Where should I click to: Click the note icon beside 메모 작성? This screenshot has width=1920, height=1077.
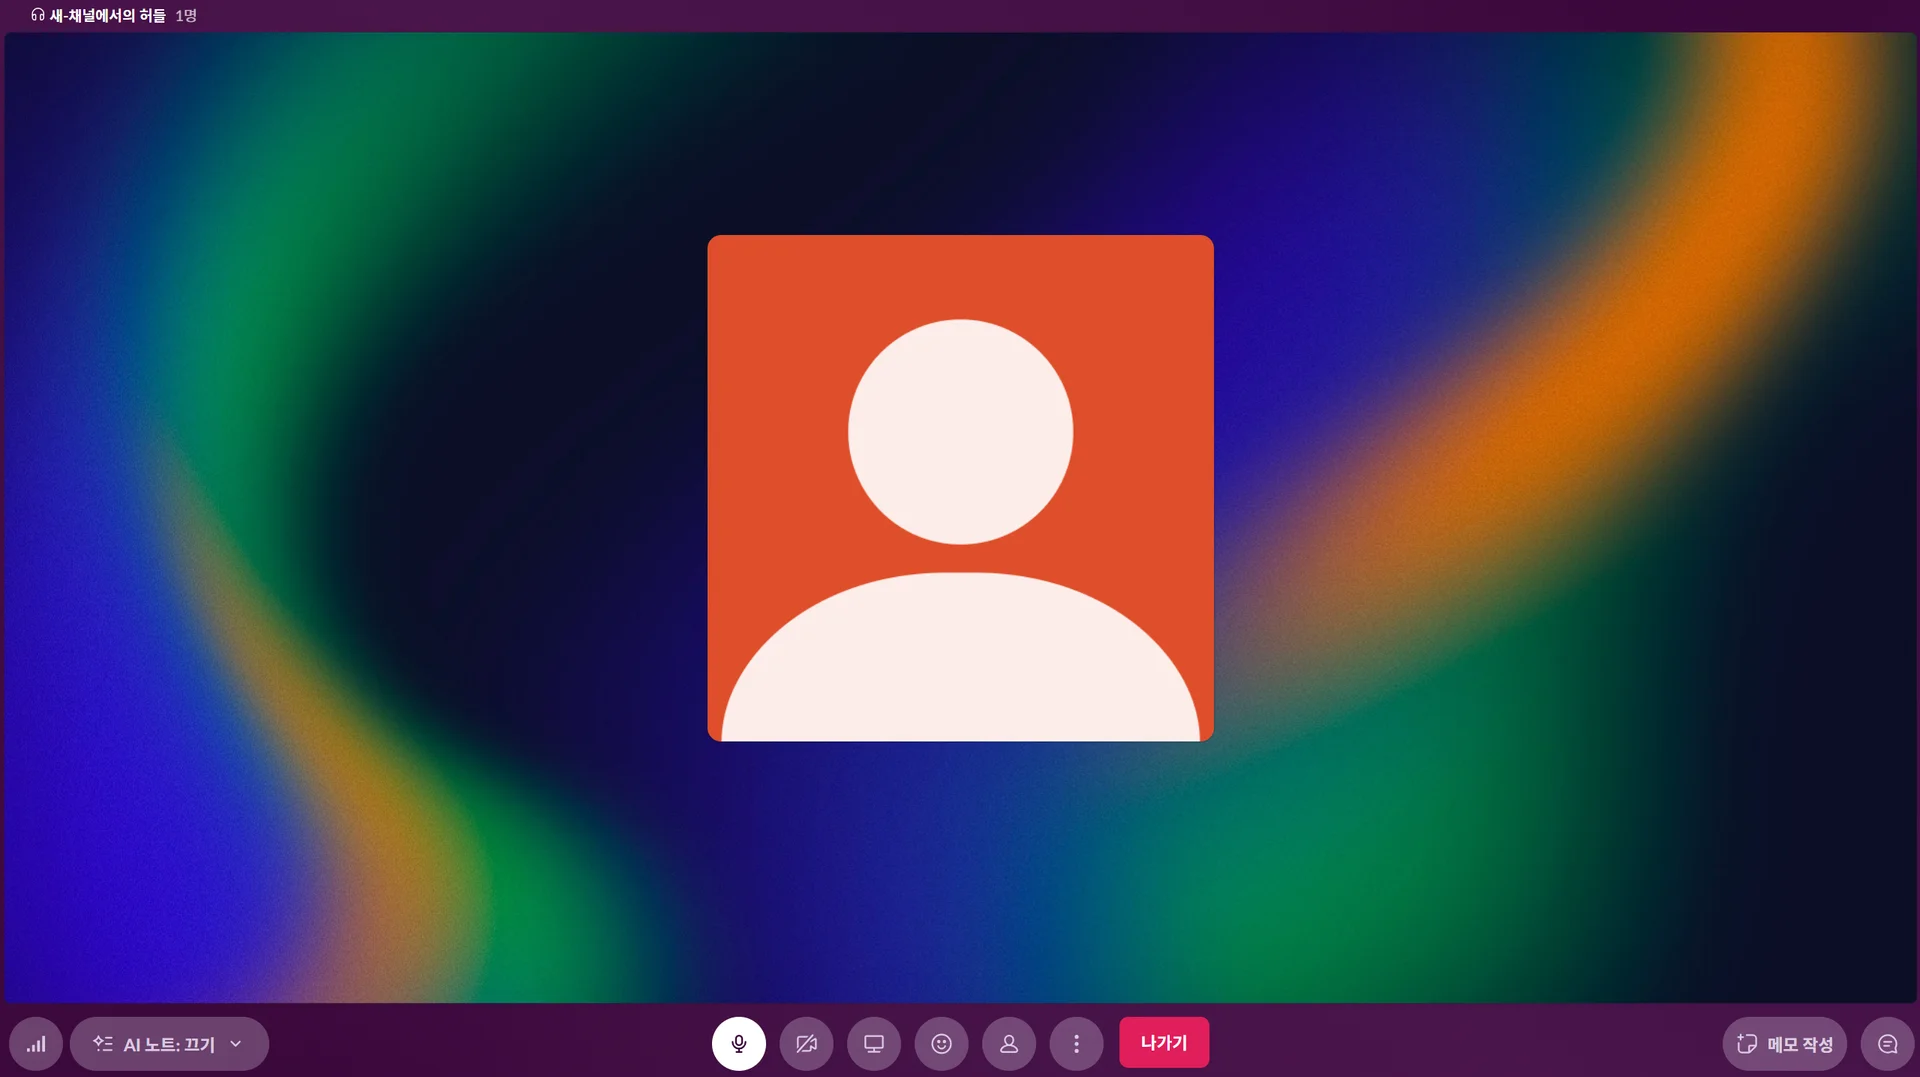pyautogui.click(x=1747, y=1043)
